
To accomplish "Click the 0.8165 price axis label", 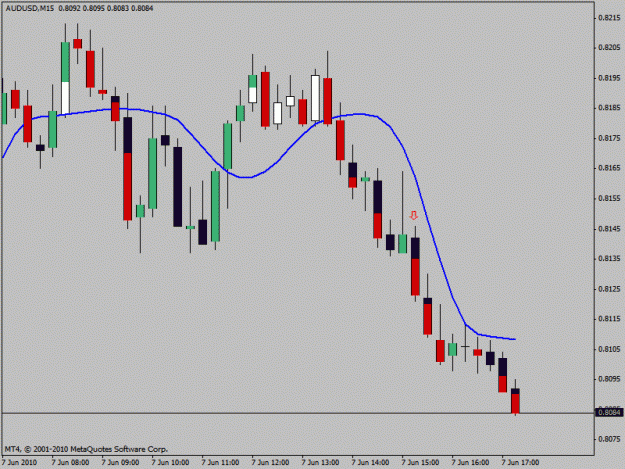I will [609, 168].
